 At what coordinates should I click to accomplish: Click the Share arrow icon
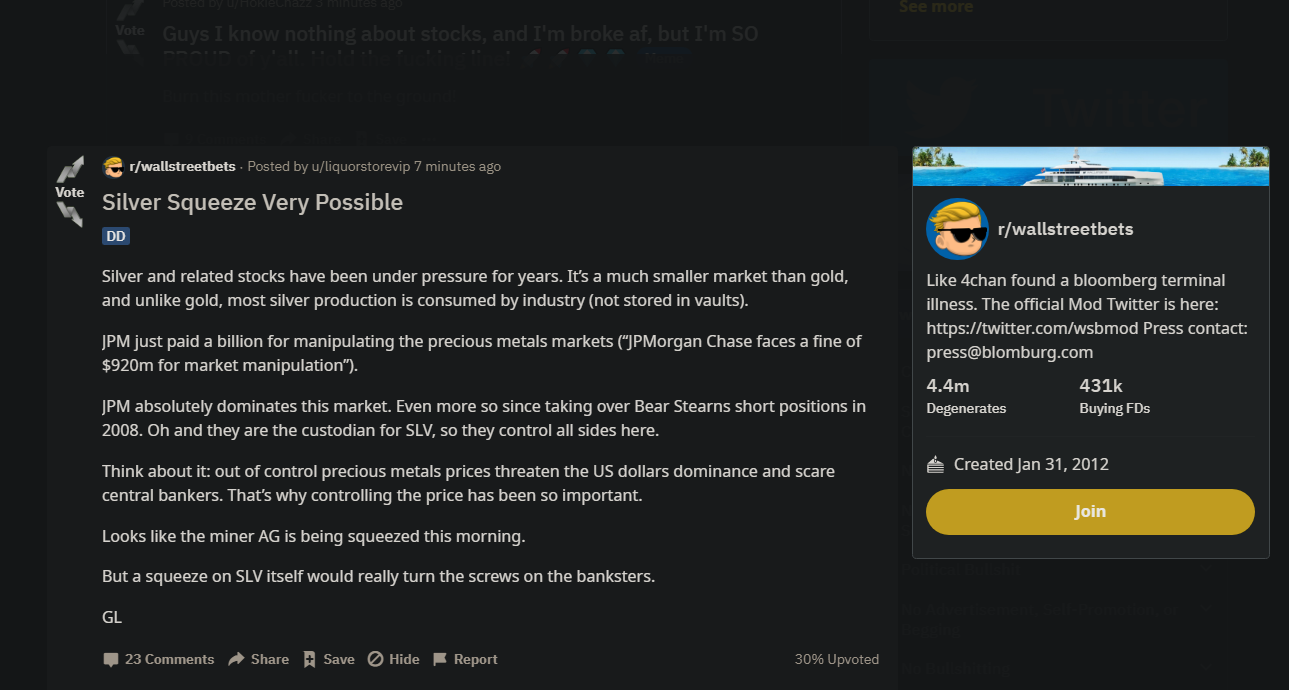[x=236, y=660]
